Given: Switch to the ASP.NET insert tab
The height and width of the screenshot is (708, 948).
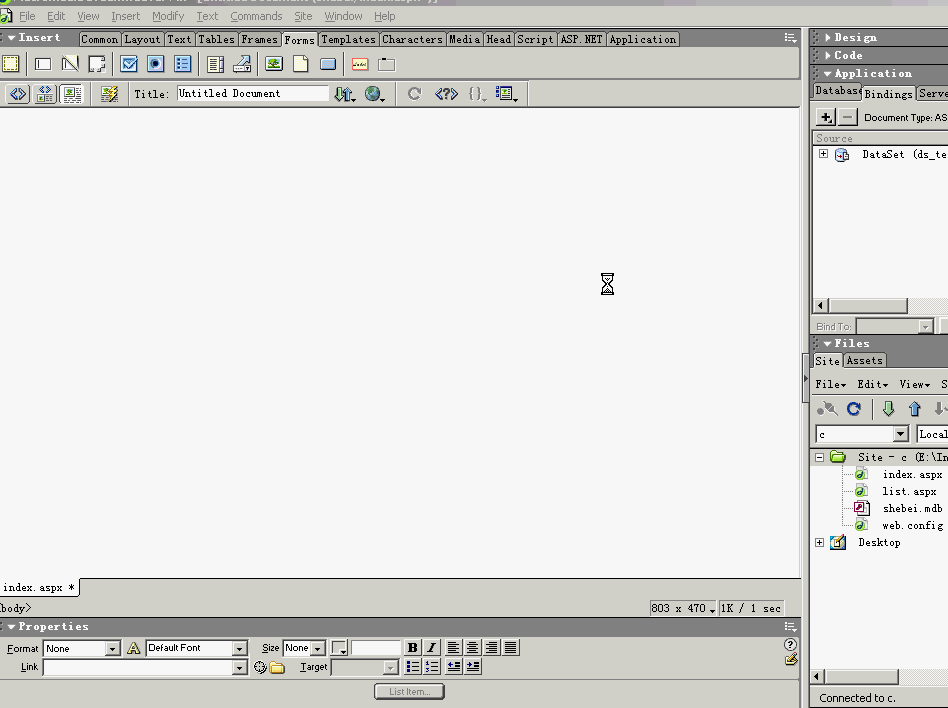Looking at the screenshot, I should tap(581, 40).
